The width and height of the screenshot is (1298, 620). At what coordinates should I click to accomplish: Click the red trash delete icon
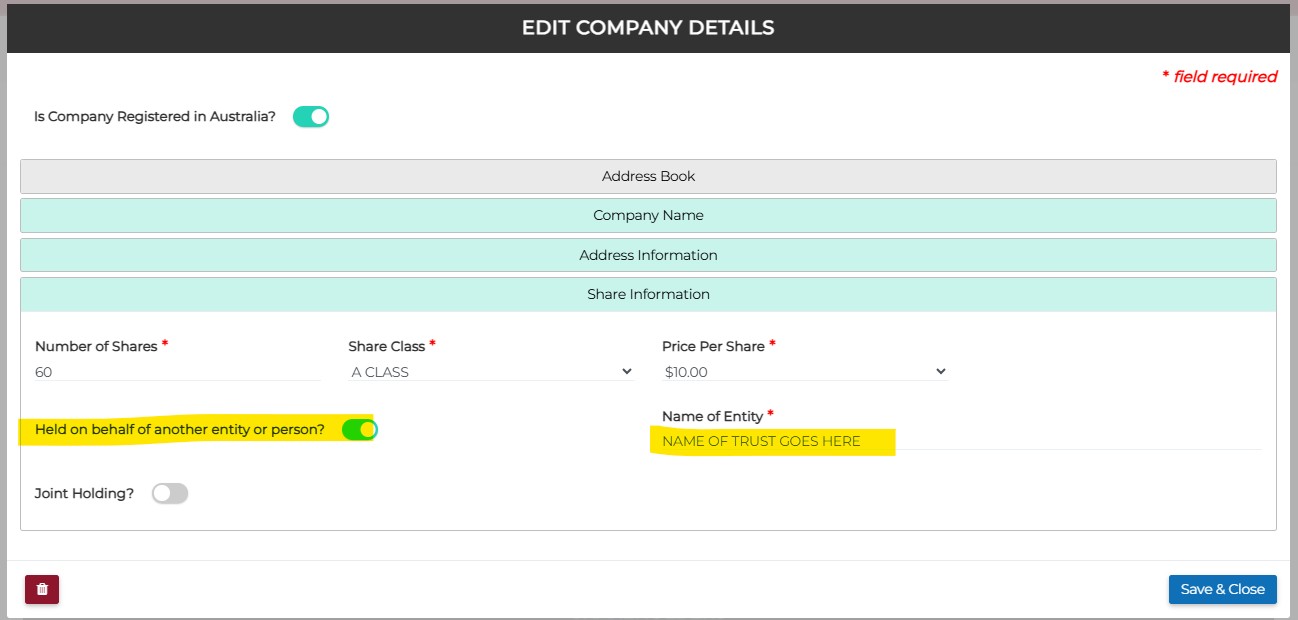(x=42, y=590)
